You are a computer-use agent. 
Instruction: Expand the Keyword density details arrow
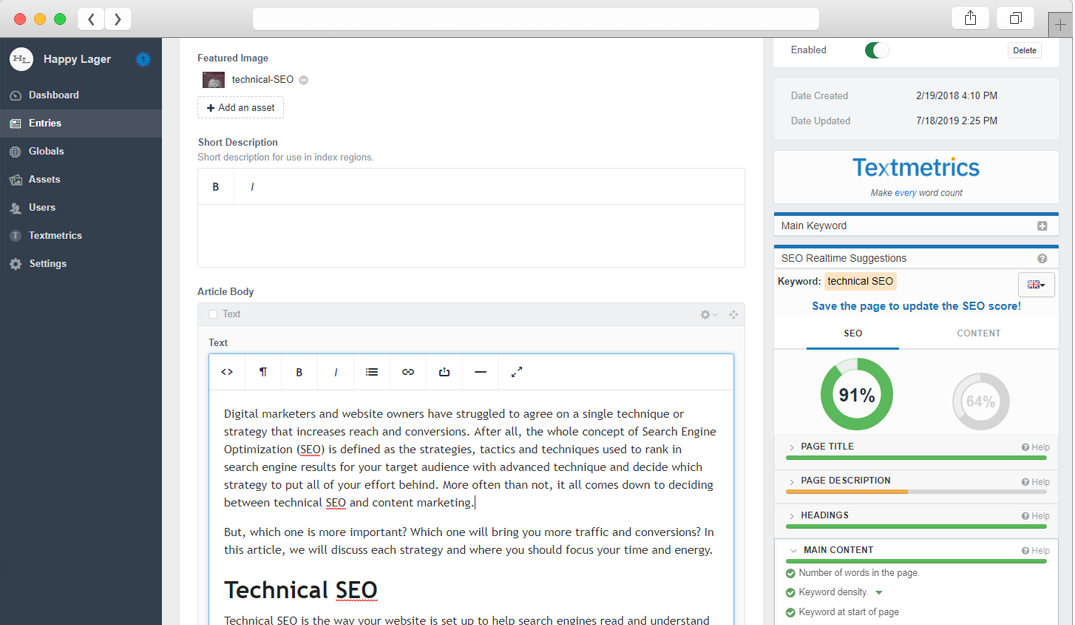coord(879,593)
